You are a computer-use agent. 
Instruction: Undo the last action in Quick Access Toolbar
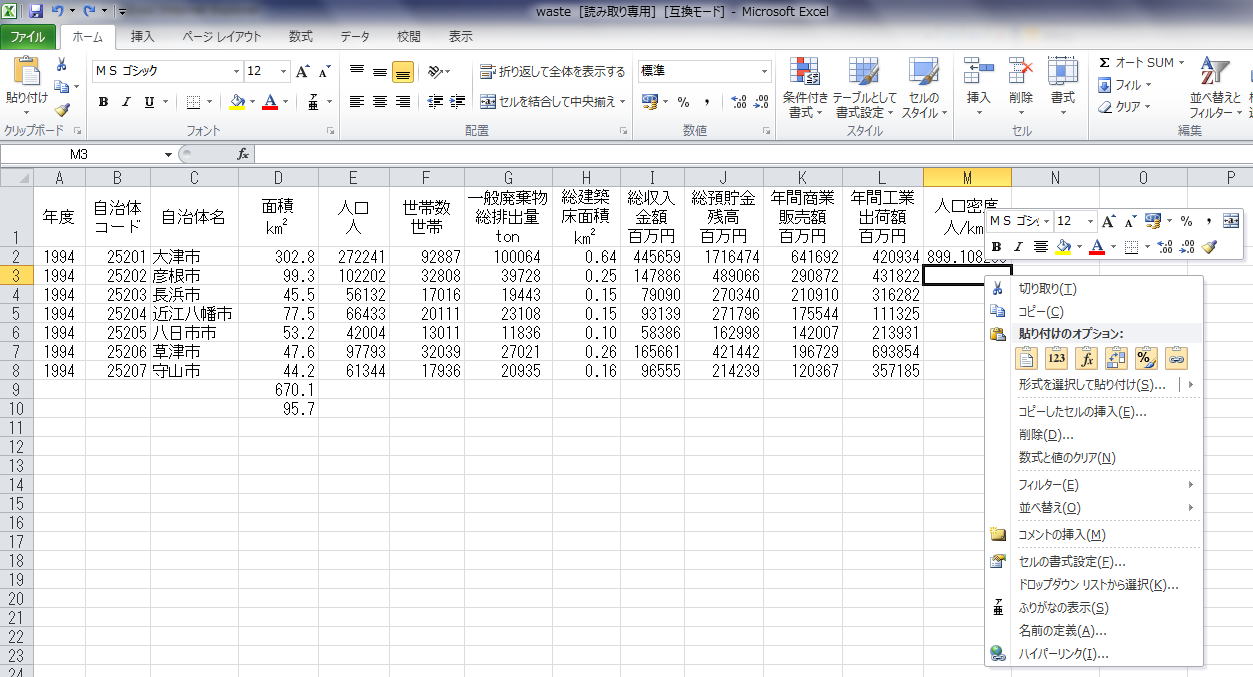pos(57,11)
